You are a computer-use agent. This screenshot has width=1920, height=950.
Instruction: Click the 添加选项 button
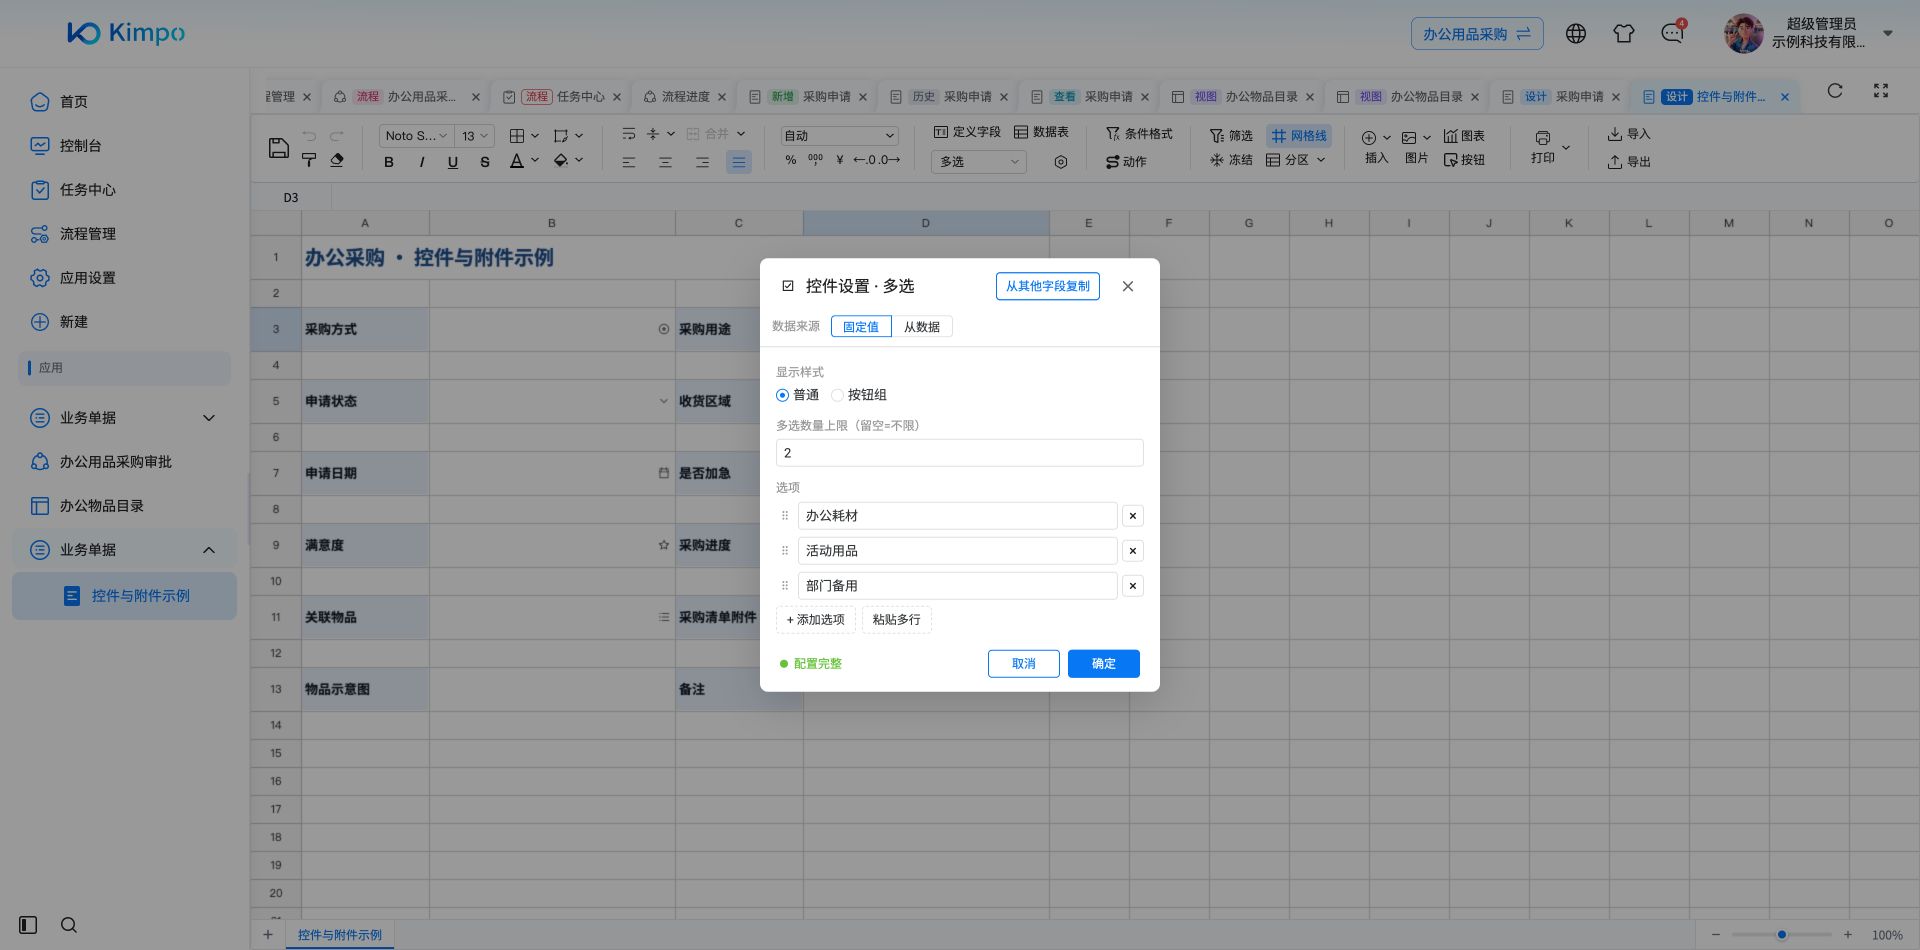point(816,620)
